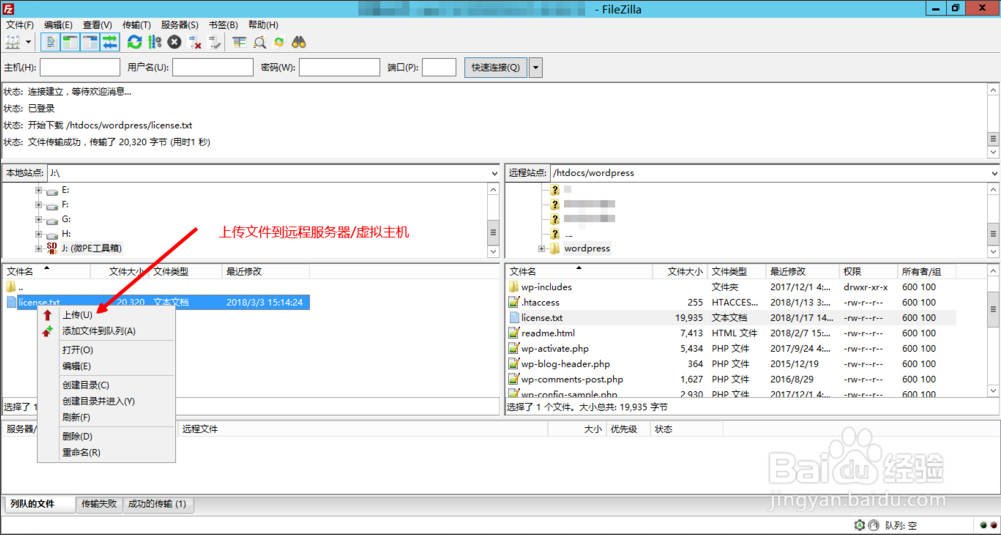Sort remote files by 权限 column

pos(868,272)
